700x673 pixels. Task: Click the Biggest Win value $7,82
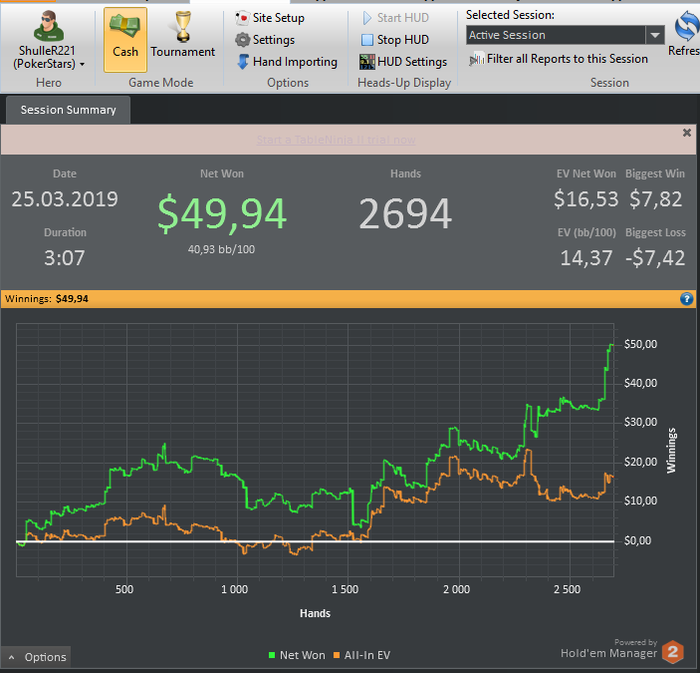tap(656, 199)
